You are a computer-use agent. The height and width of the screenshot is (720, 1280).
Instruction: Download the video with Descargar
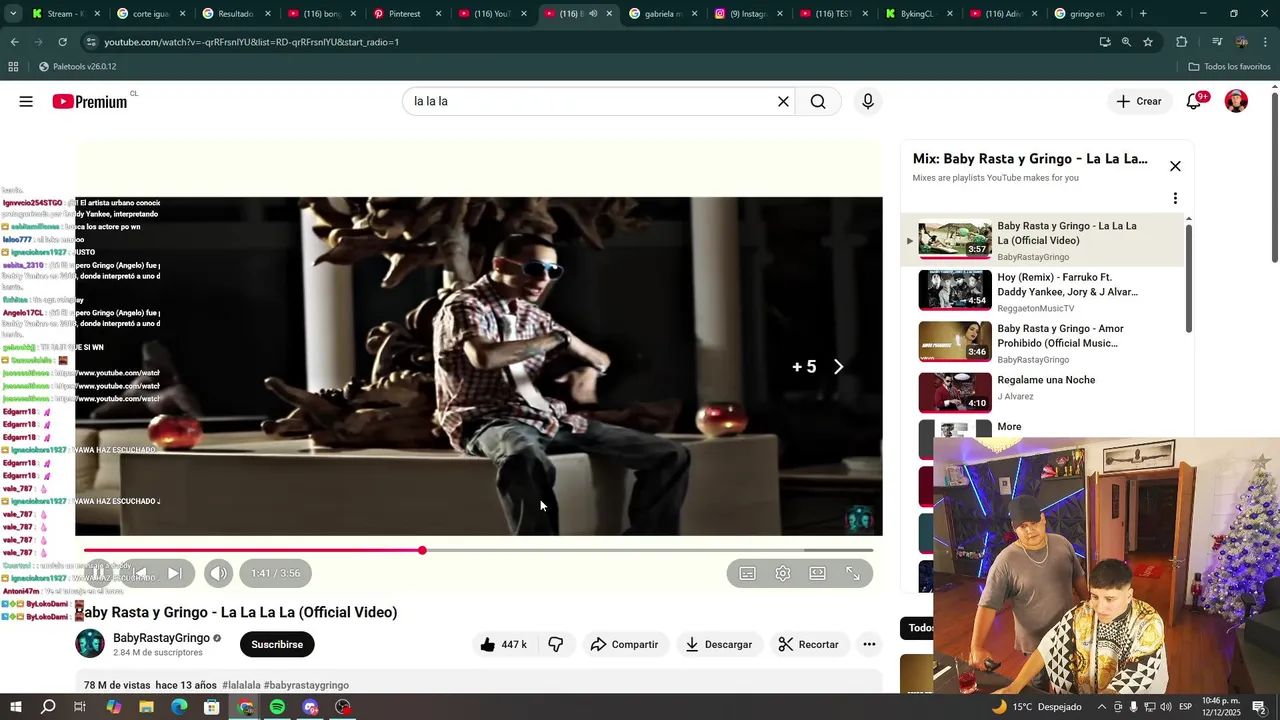pyautogui.click(x=719, y=644)
